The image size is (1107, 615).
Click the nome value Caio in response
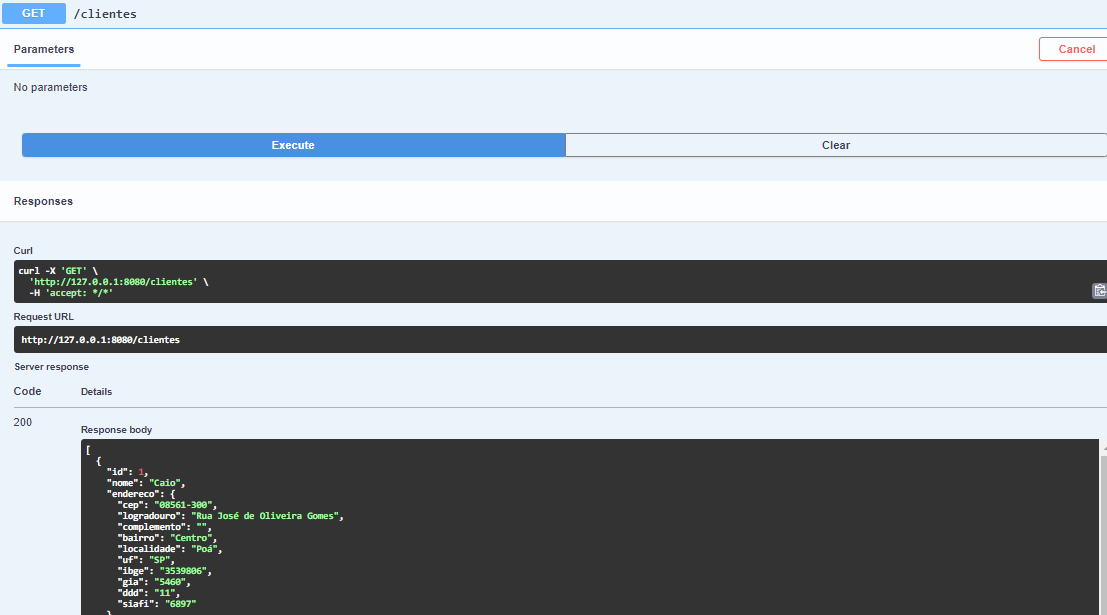[x=166, y=482]
